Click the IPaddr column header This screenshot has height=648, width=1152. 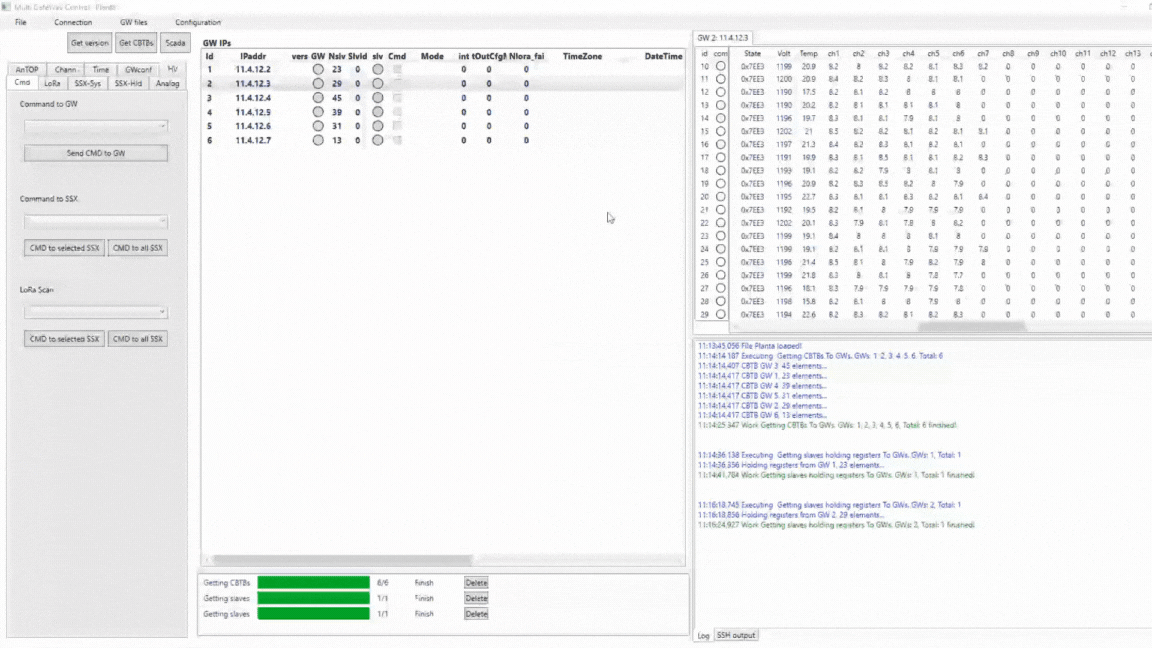(x=253, y=56)
